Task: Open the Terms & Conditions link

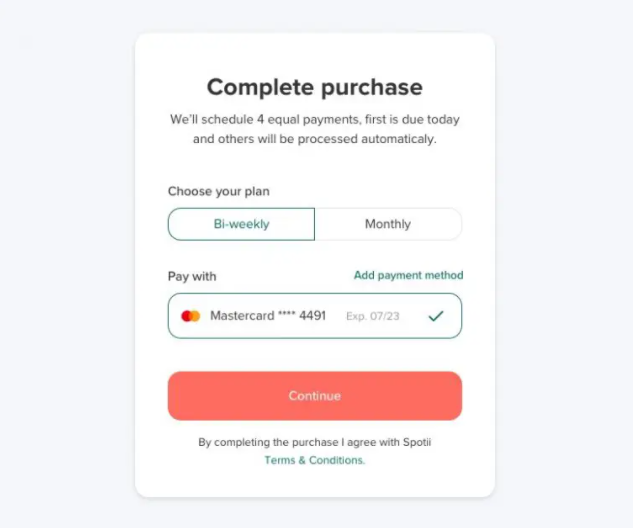Action: 314,460
